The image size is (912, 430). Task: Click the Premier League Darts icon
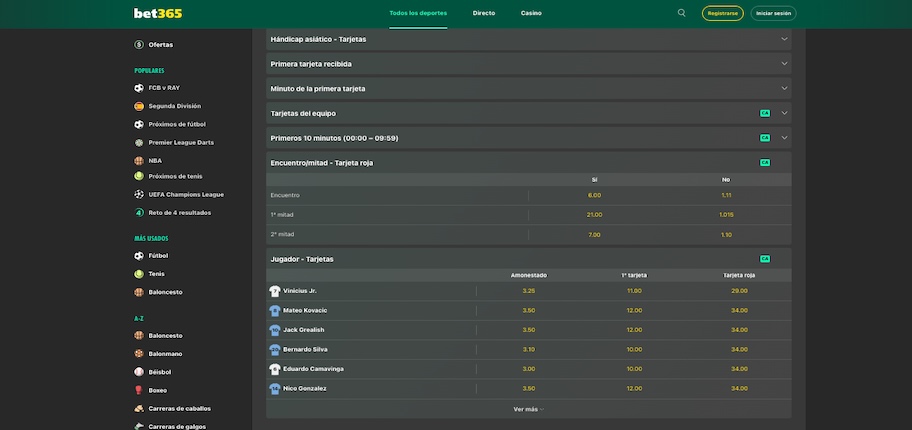[139, 143]
